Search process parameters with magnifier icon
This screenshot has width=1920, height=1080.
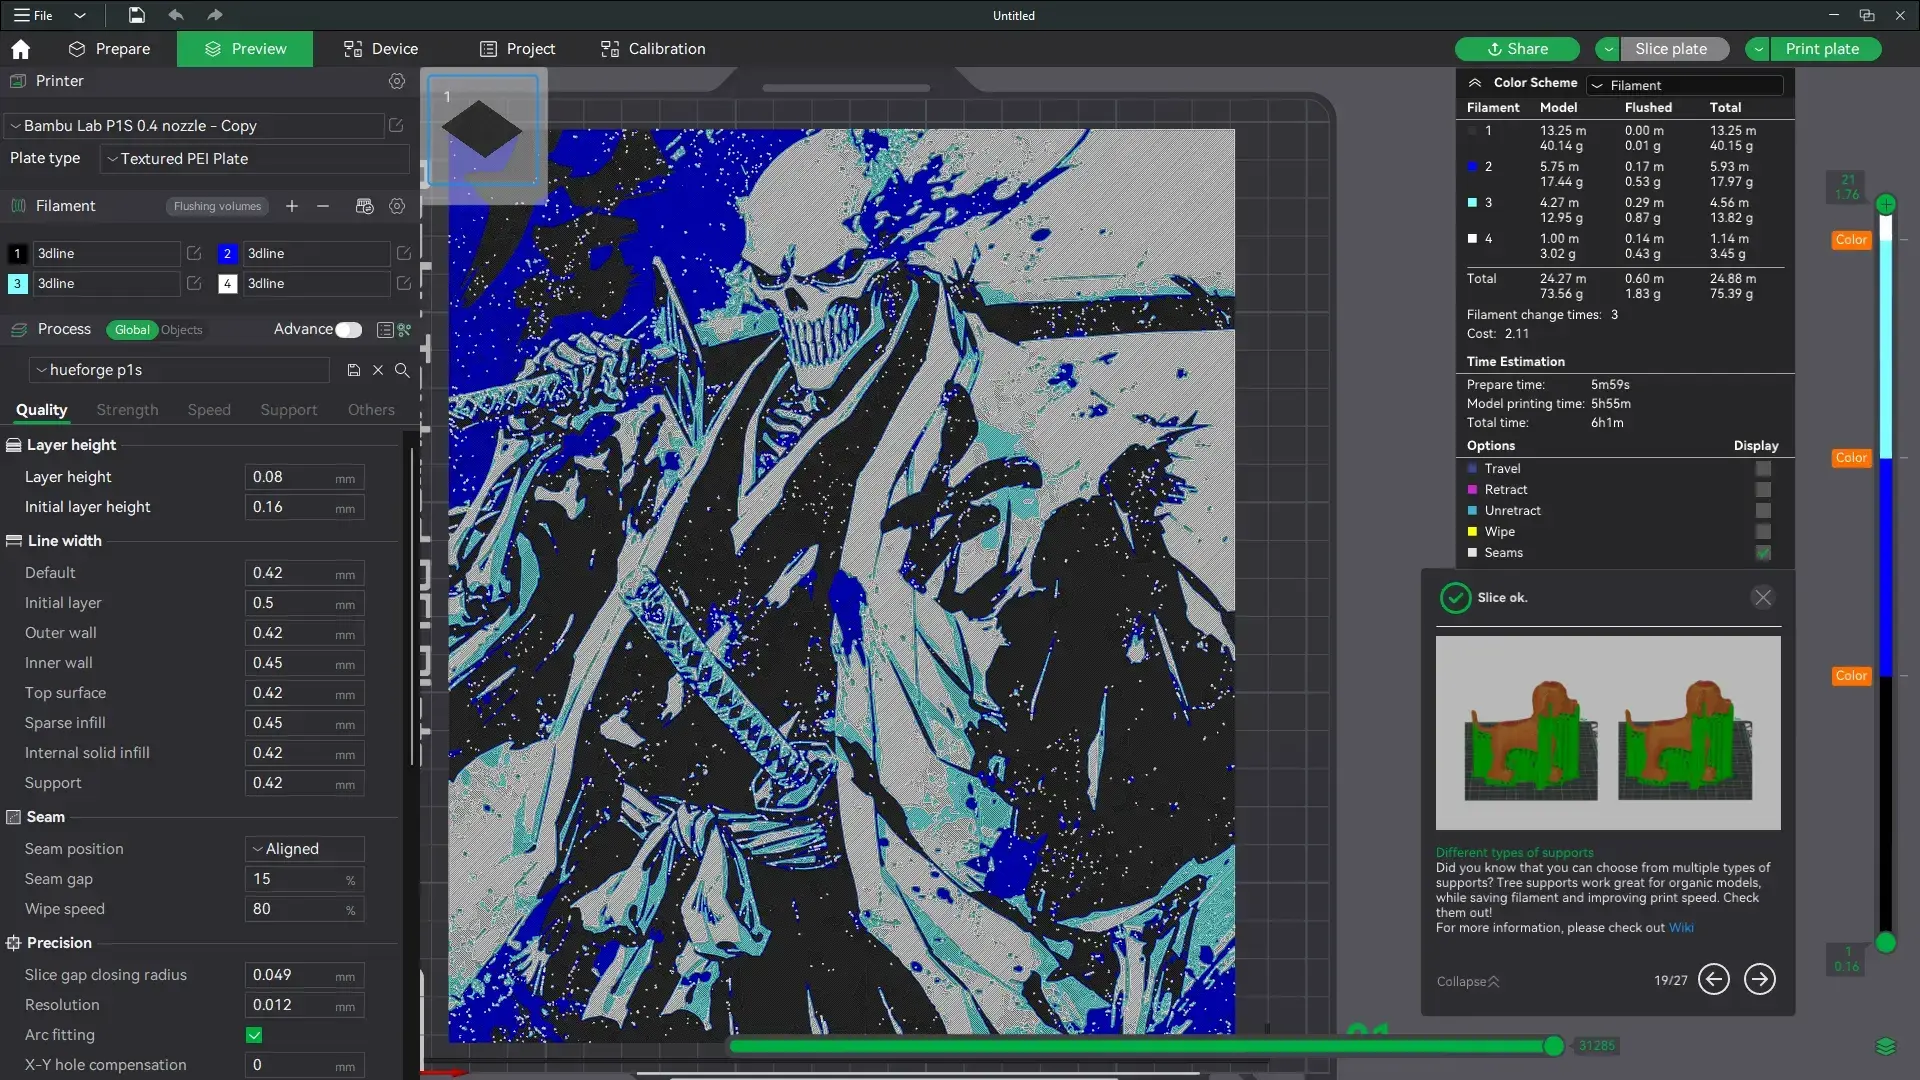point(401,370)
